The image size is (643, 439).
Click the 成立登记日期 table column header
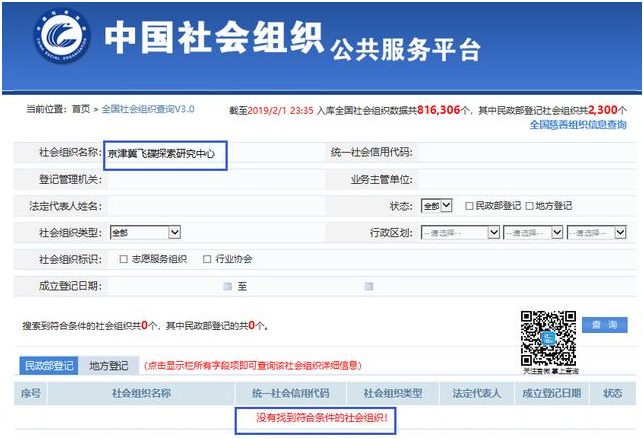pyautogui.click(x=552, y=394)
